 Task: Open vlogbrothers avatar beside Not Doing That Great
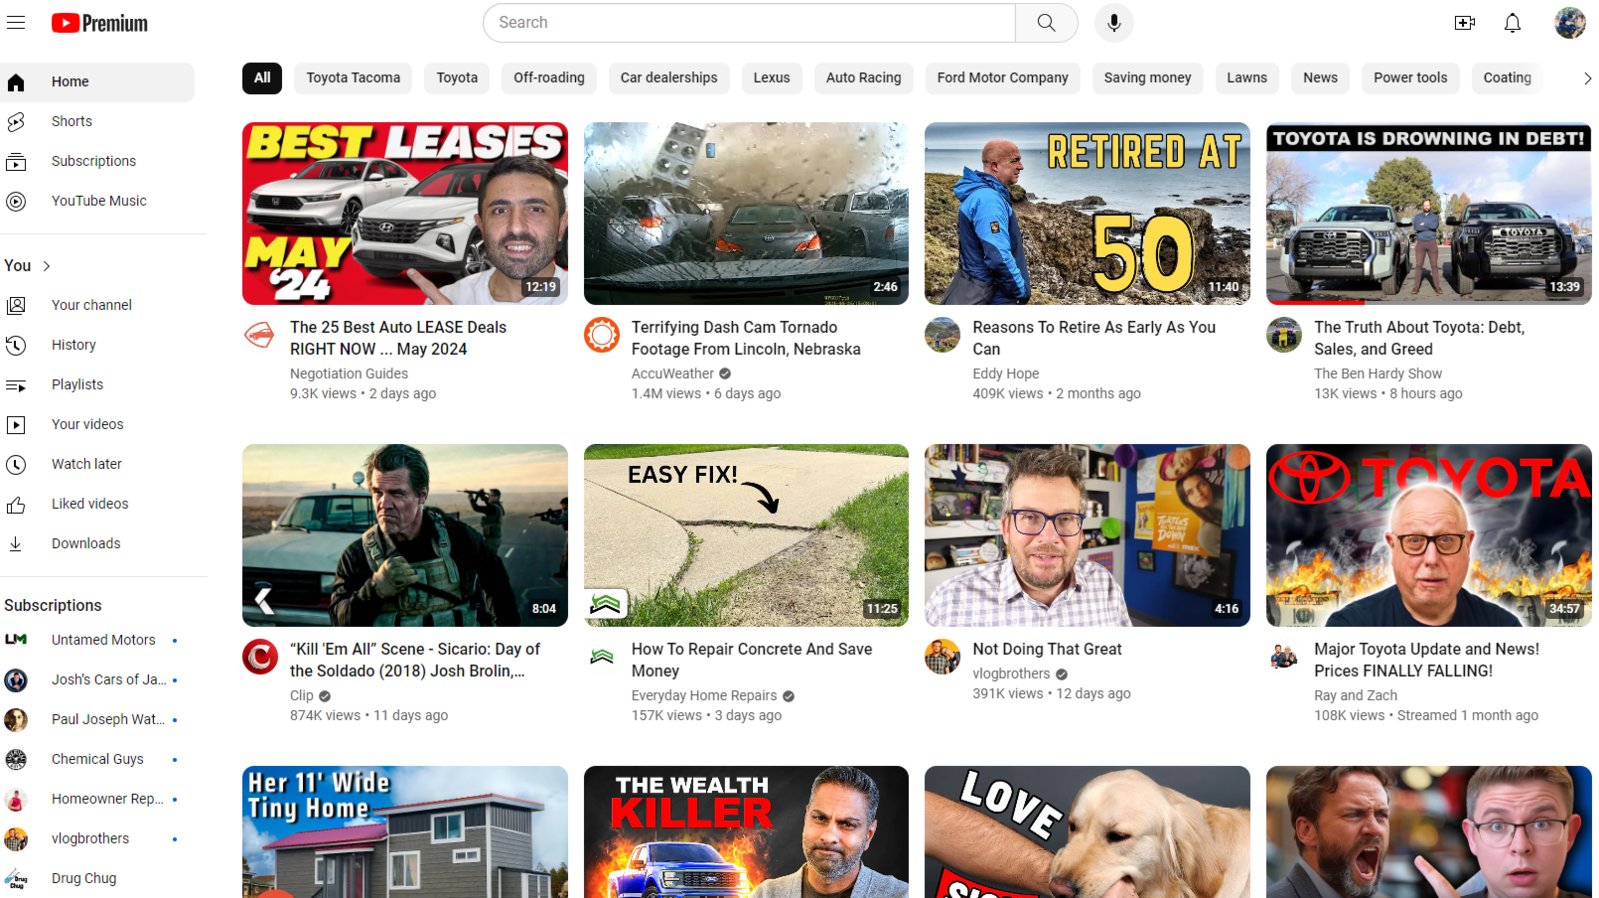pos(942,657)
